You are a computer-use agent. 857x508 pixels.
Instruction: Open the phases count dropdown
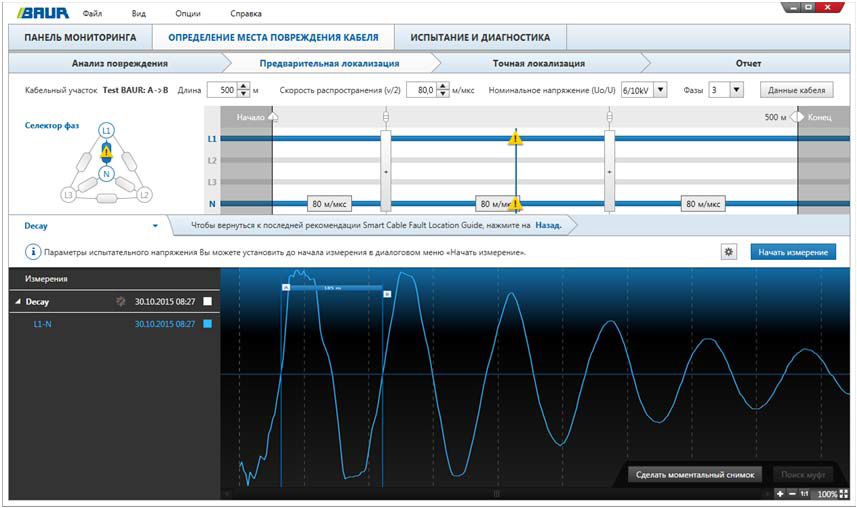pyautogui.click(x=737, y=90)
